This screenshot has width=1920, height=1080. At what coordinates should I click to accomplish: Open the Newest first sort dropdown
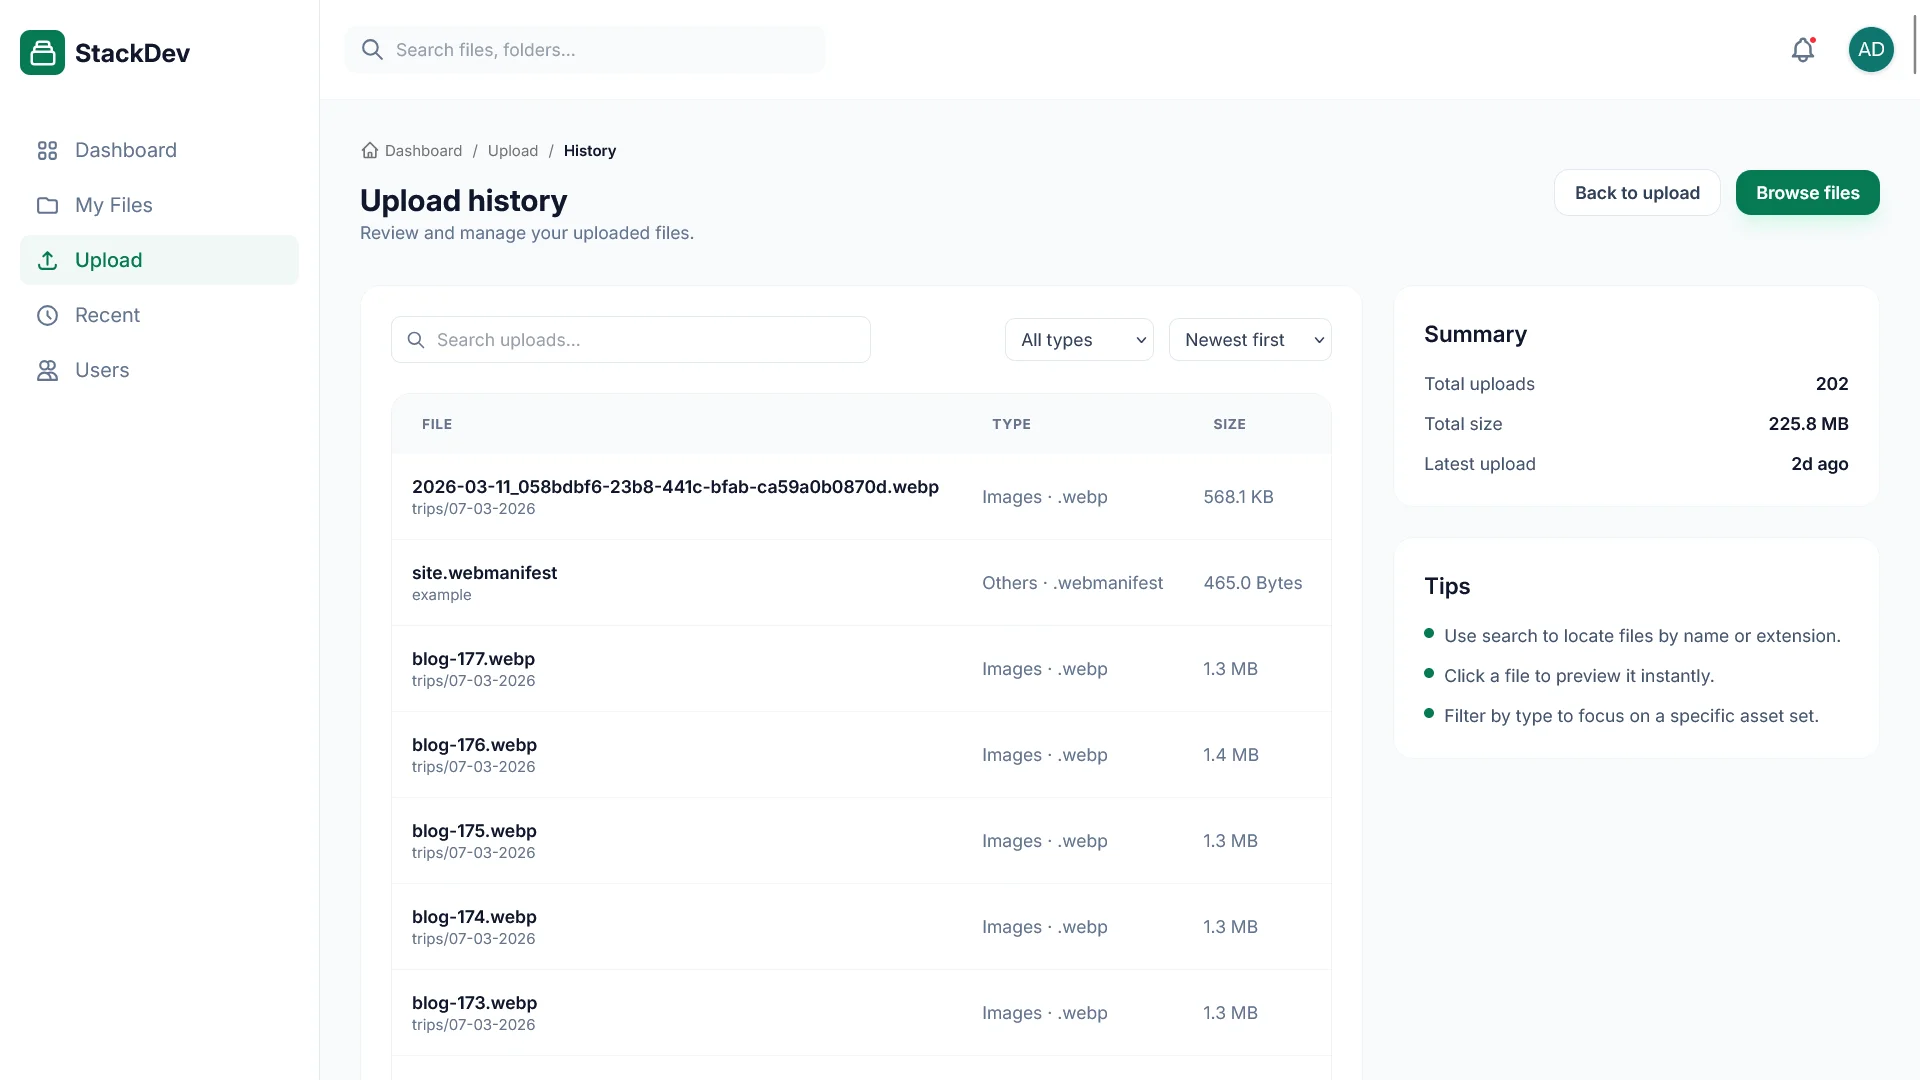[x=1250, y=340]
